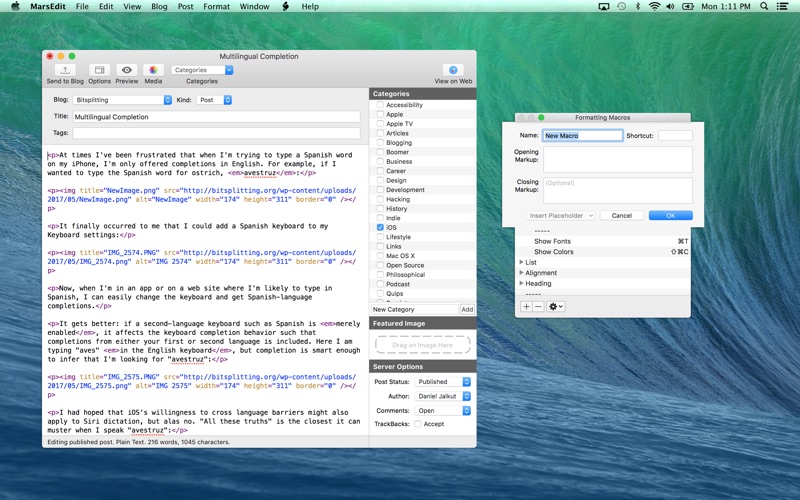Open the Blog selection dropdown

(x=123, y=100)
